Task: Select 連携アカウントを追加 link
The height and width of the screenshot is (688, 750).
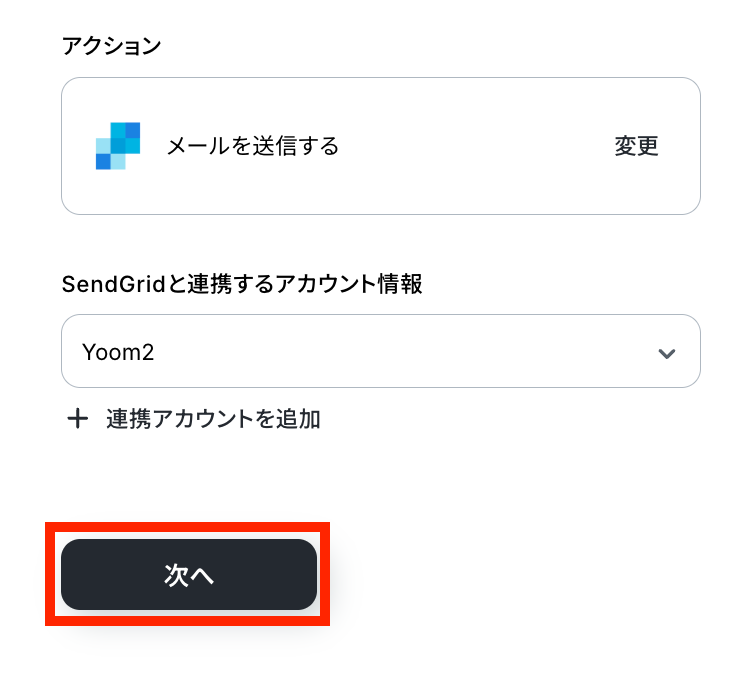Action: coord(213,419)
